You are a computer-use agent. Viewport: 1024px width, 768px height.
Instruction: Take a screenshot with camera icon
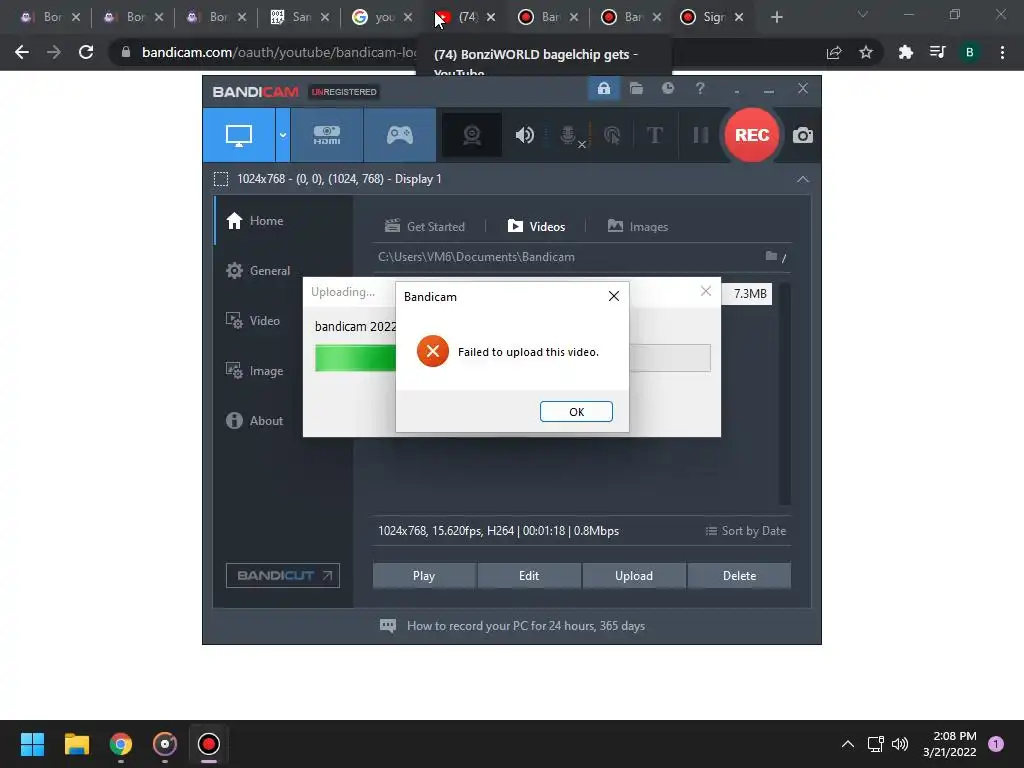(803, 135)
